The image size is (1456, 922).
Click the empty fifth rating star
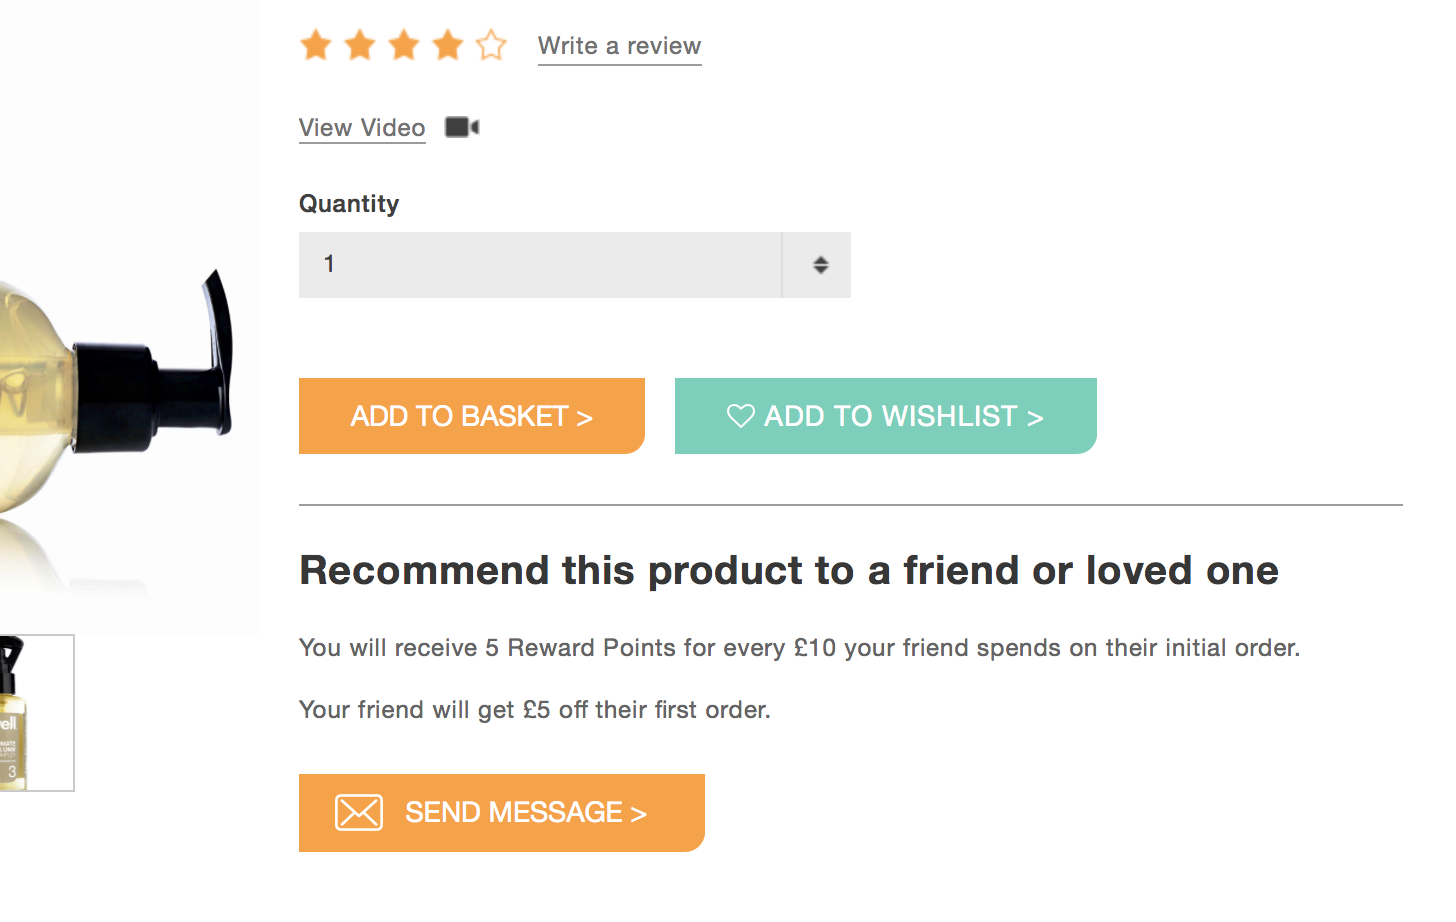click(x=491, y=45)
